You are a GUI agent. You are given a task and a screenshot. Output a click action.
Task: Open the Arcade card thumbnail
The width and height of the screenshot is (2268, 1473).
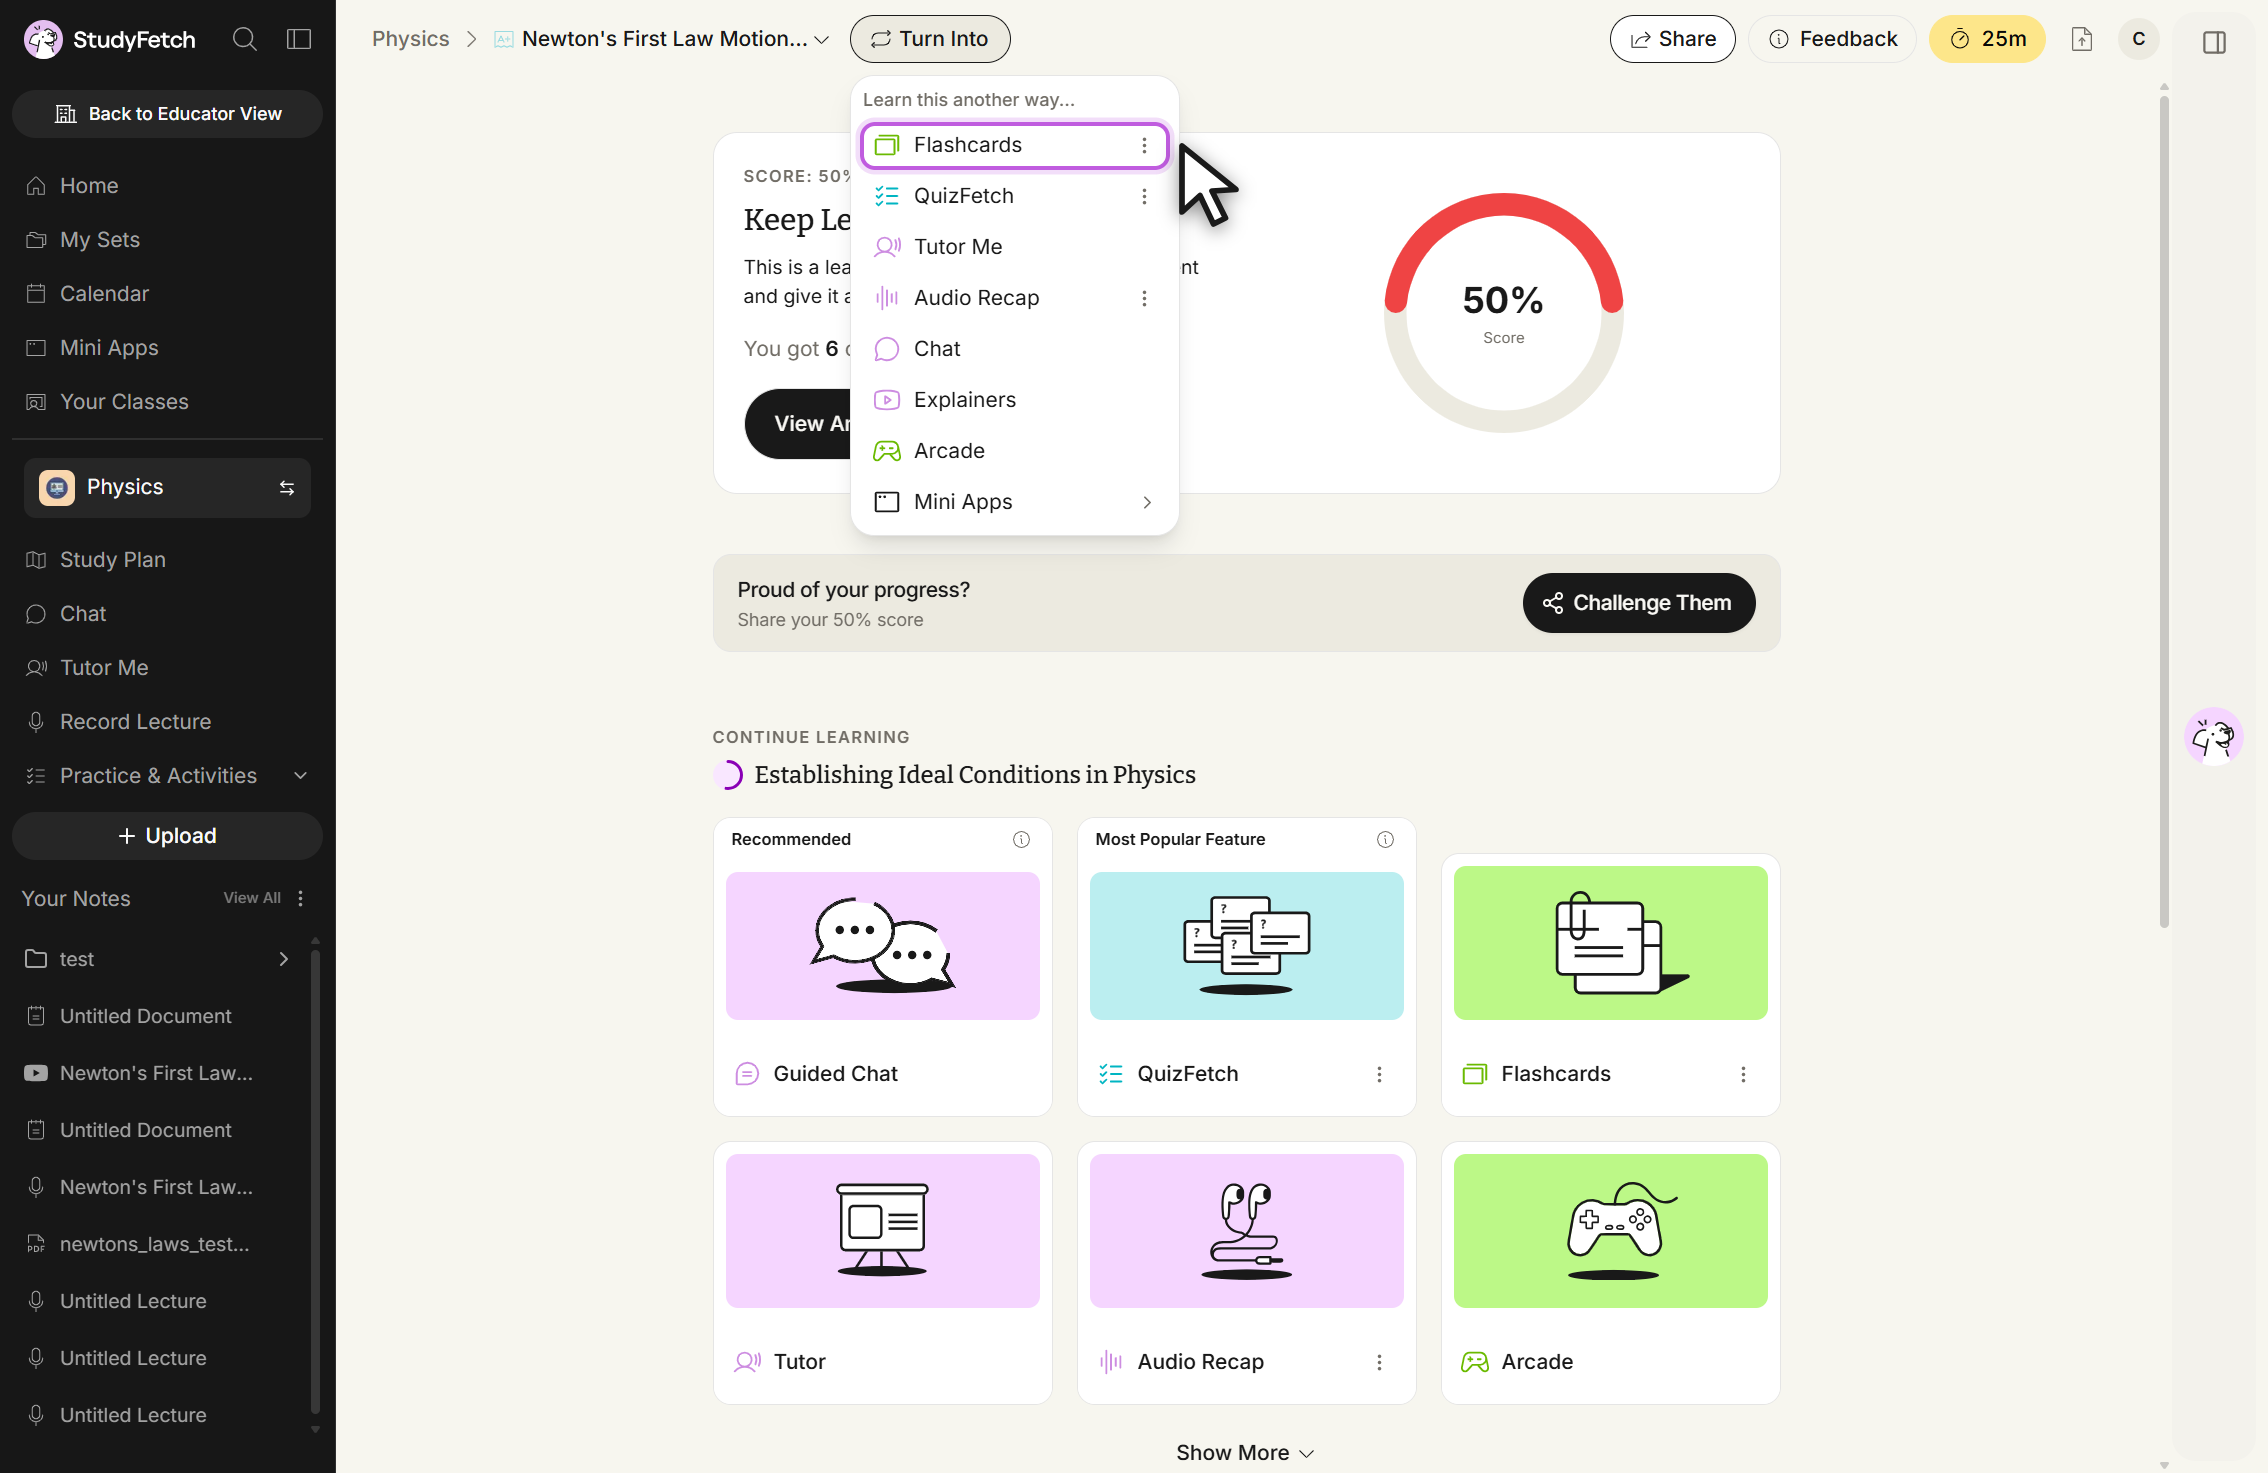[1611, 1231]
